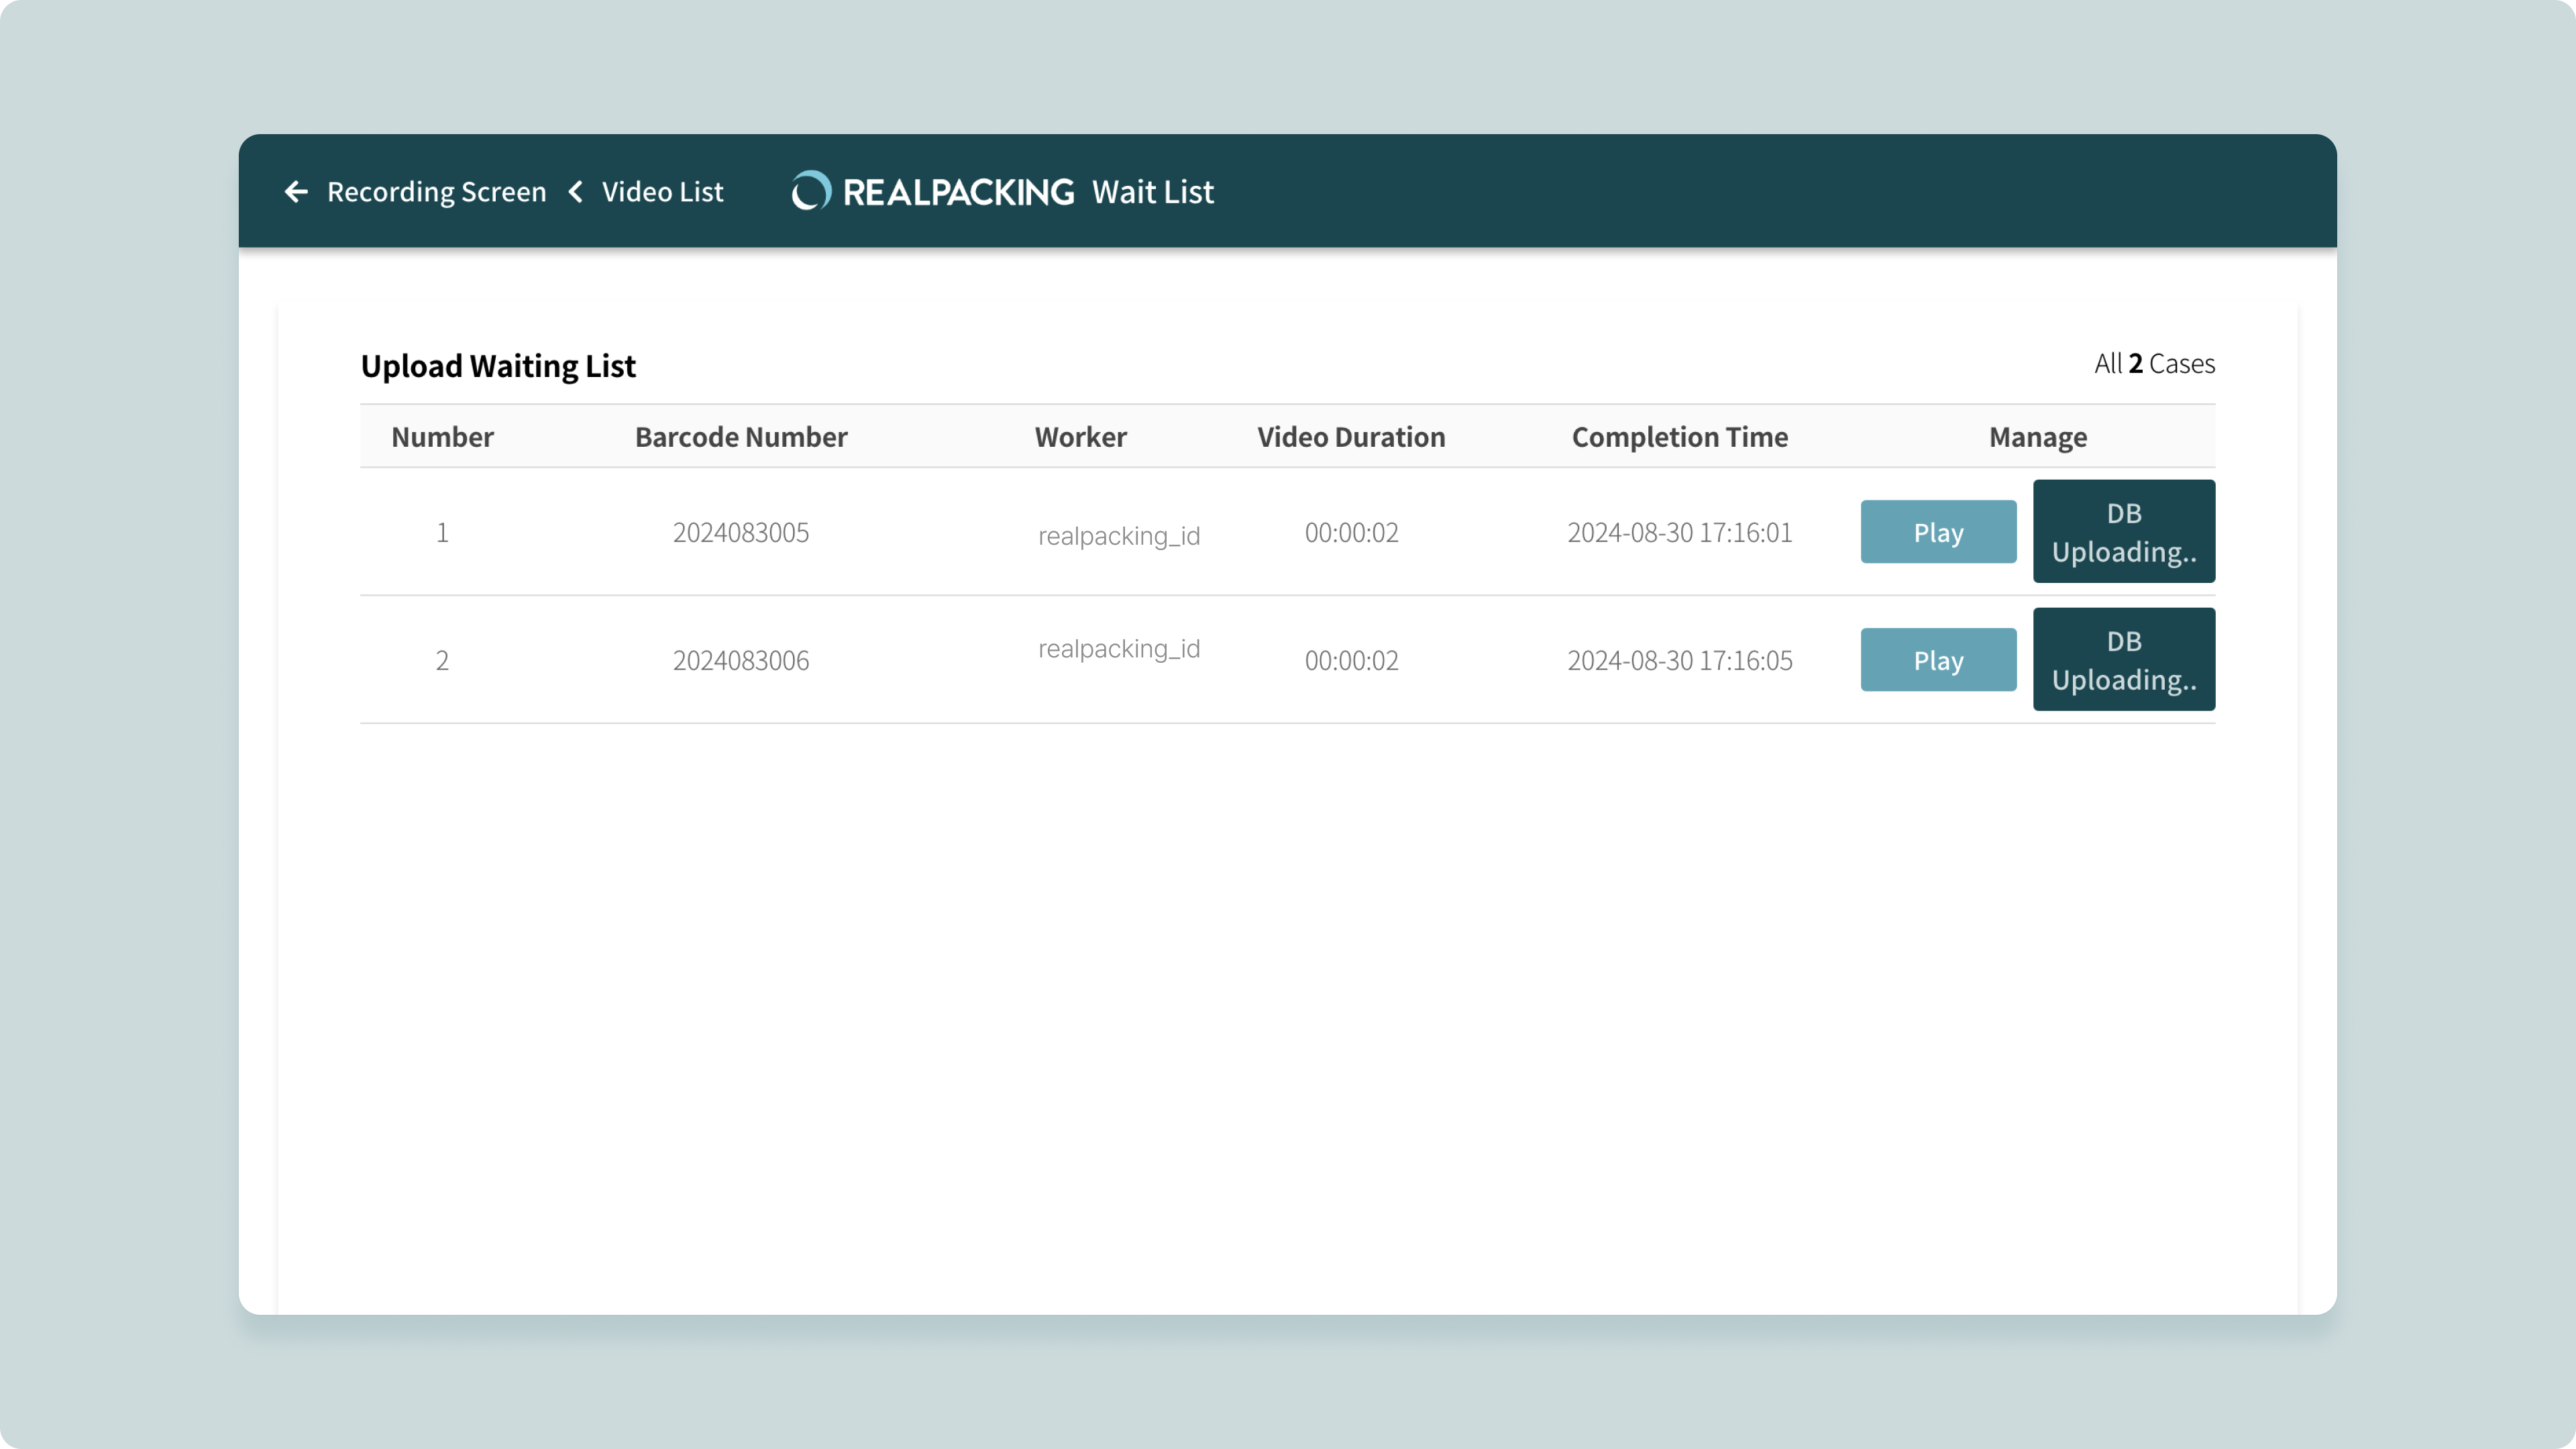
Task: Click the Manage column header
Action: click(x=2037, y=437)
